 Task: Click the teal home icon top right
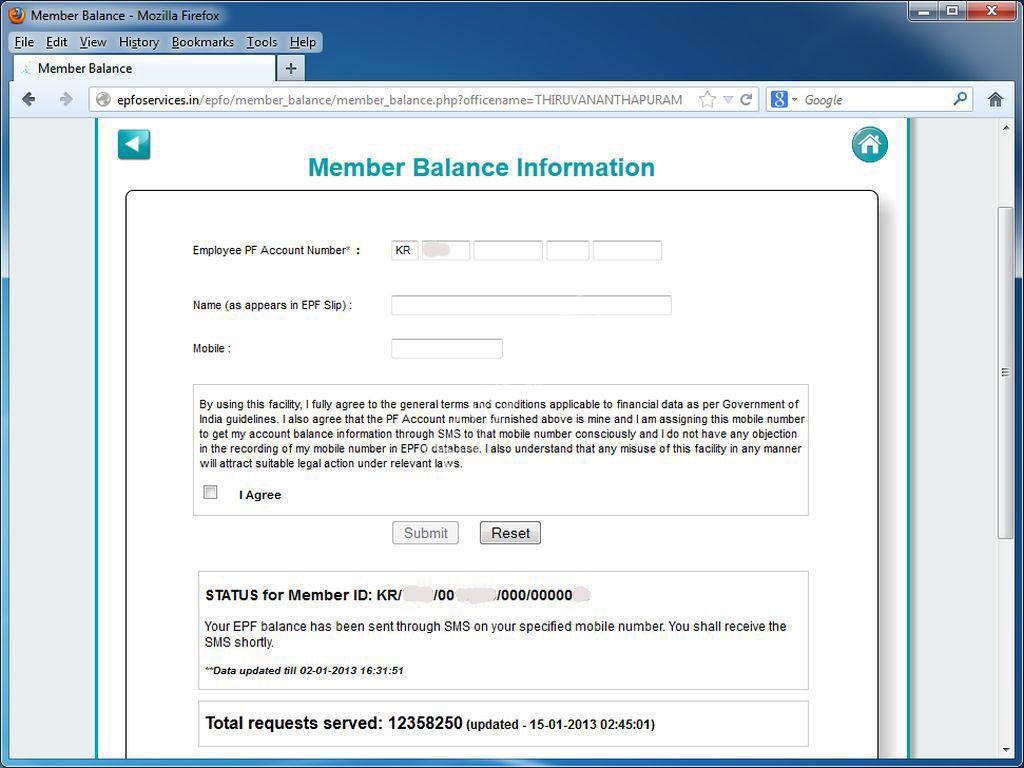coord(868,144)
